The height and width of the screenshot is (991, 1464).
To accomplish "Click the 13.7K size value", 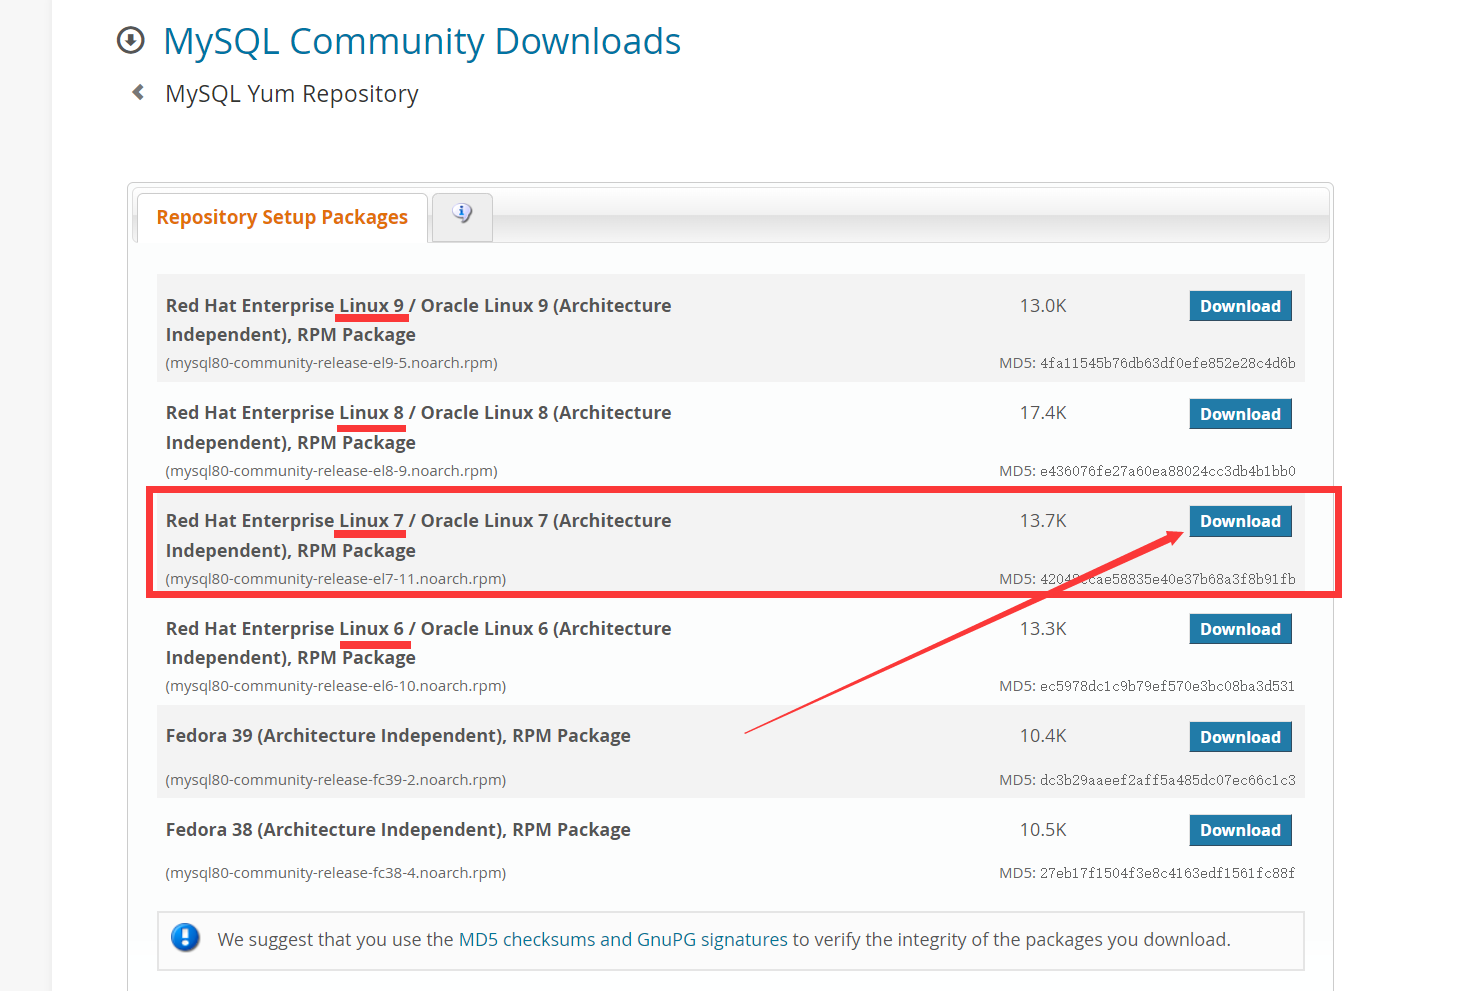I will 1043,521.
